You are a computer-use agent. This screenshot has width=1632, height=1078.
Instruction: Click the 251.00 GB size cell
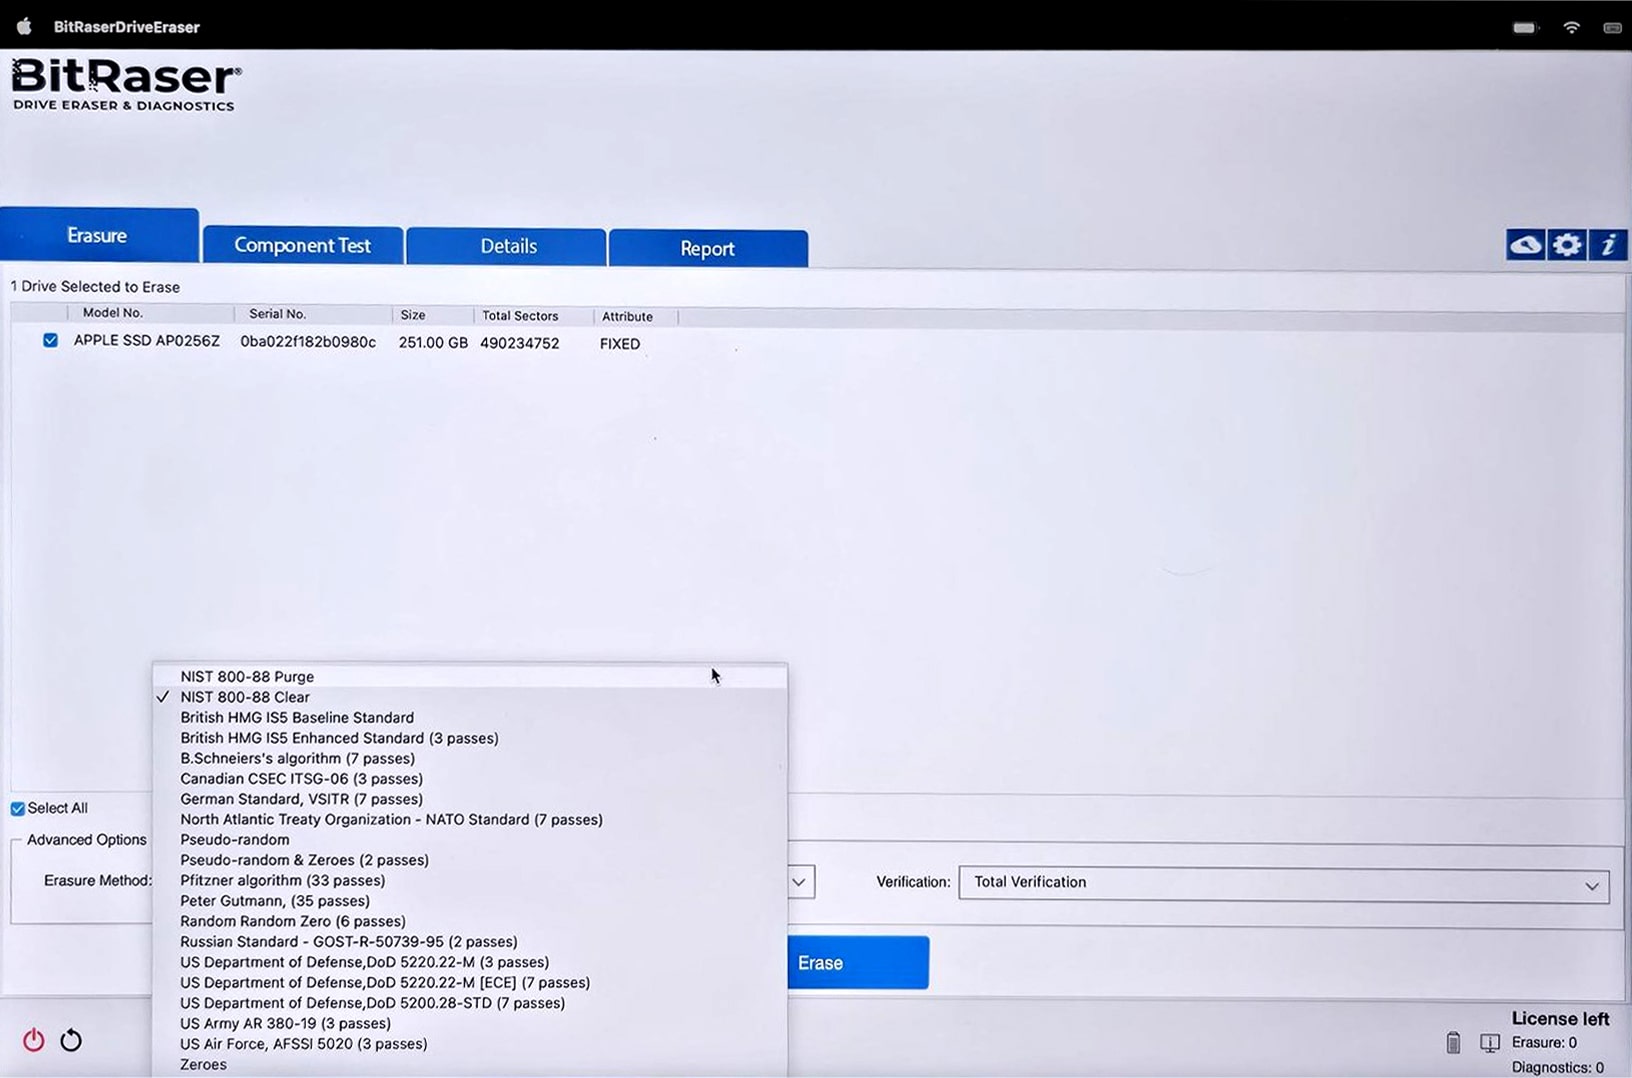[433, 343]
